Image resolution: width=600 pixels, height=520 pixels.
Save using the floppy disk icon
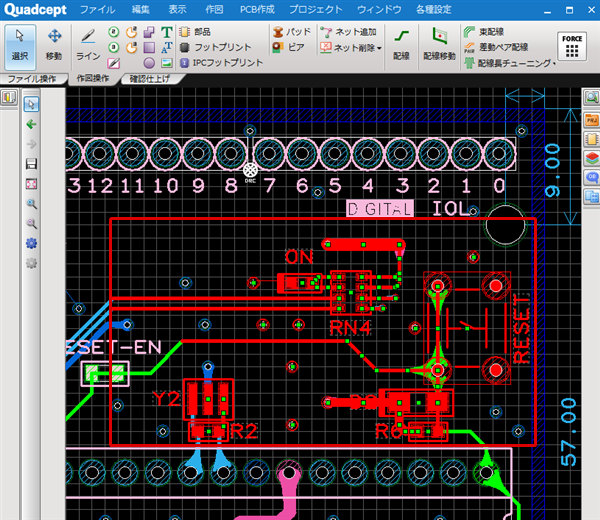point(31,164)
